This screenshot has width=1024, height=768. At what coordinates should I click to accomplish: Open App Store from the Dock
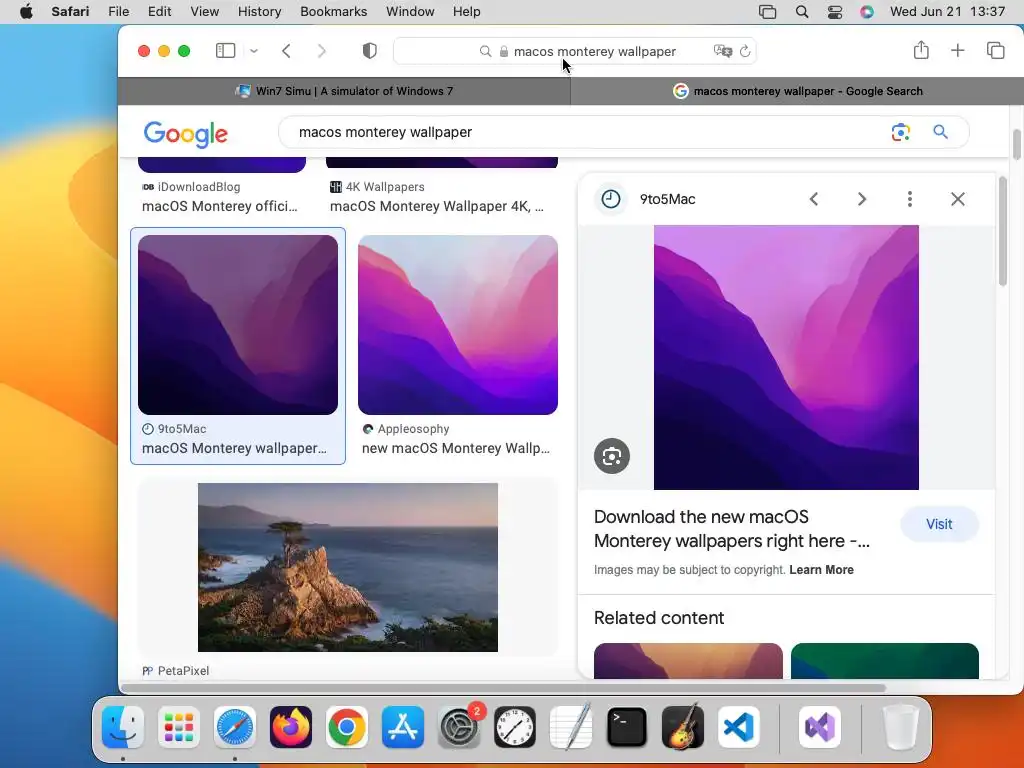403,727
